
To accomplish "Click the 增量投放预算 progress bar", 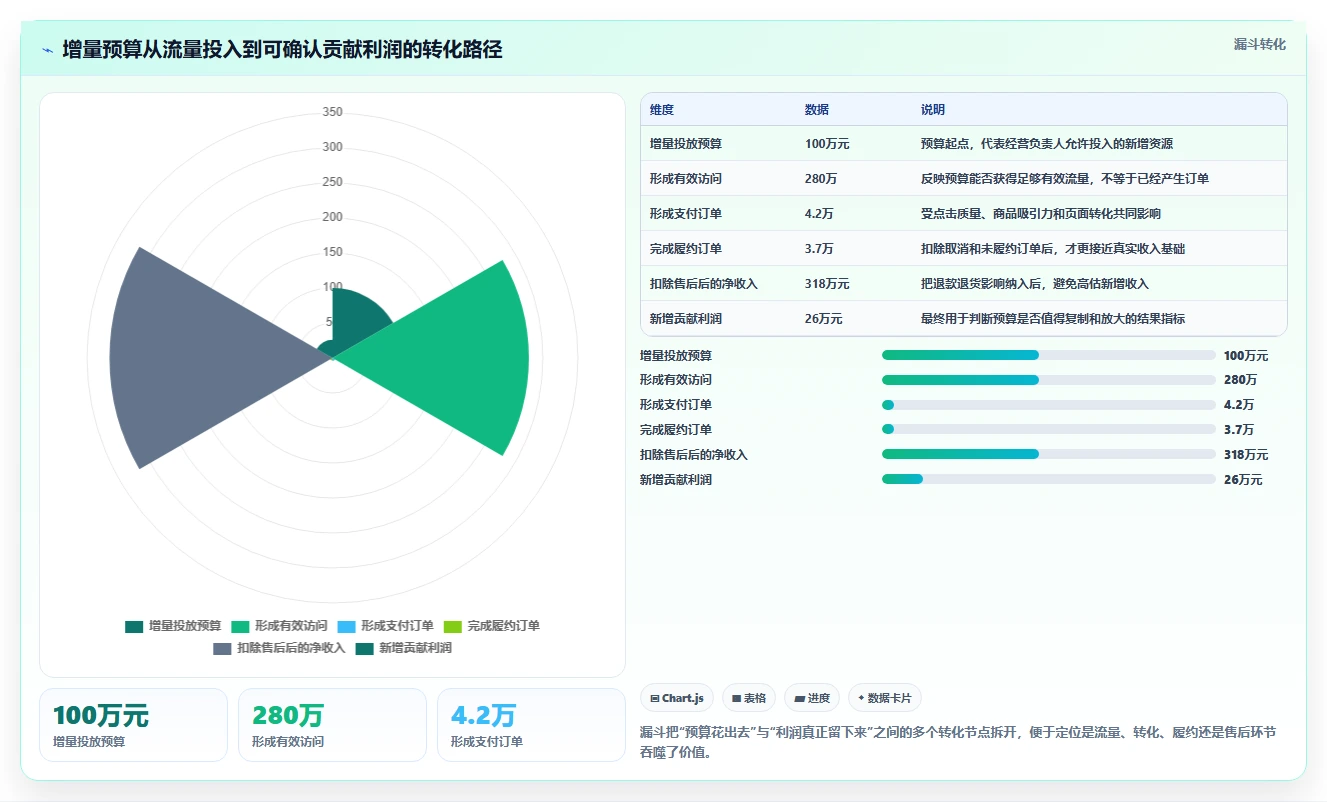I will point(1048,355).
